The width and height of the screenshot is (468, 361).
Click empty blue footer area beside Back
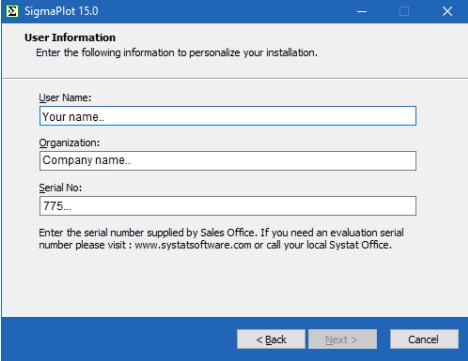click(117, 339)
